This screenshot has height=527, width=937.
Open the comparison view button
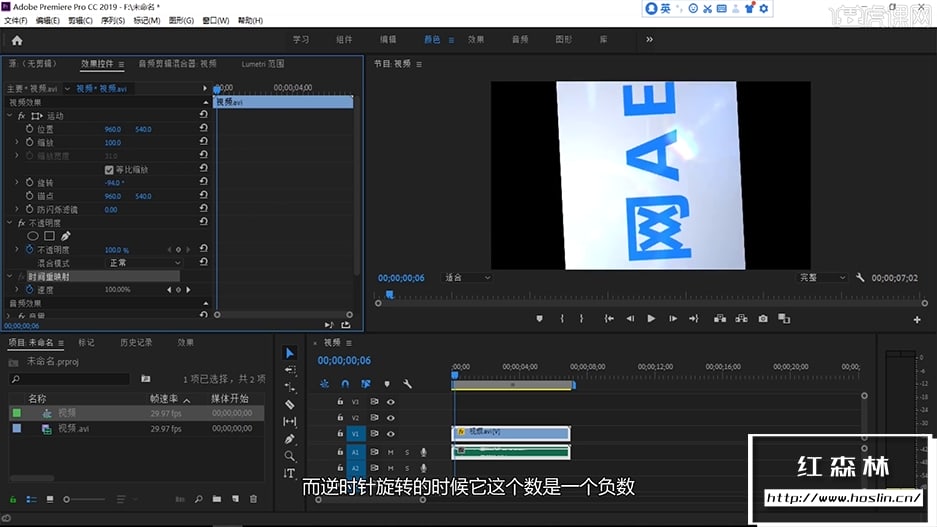784,318
